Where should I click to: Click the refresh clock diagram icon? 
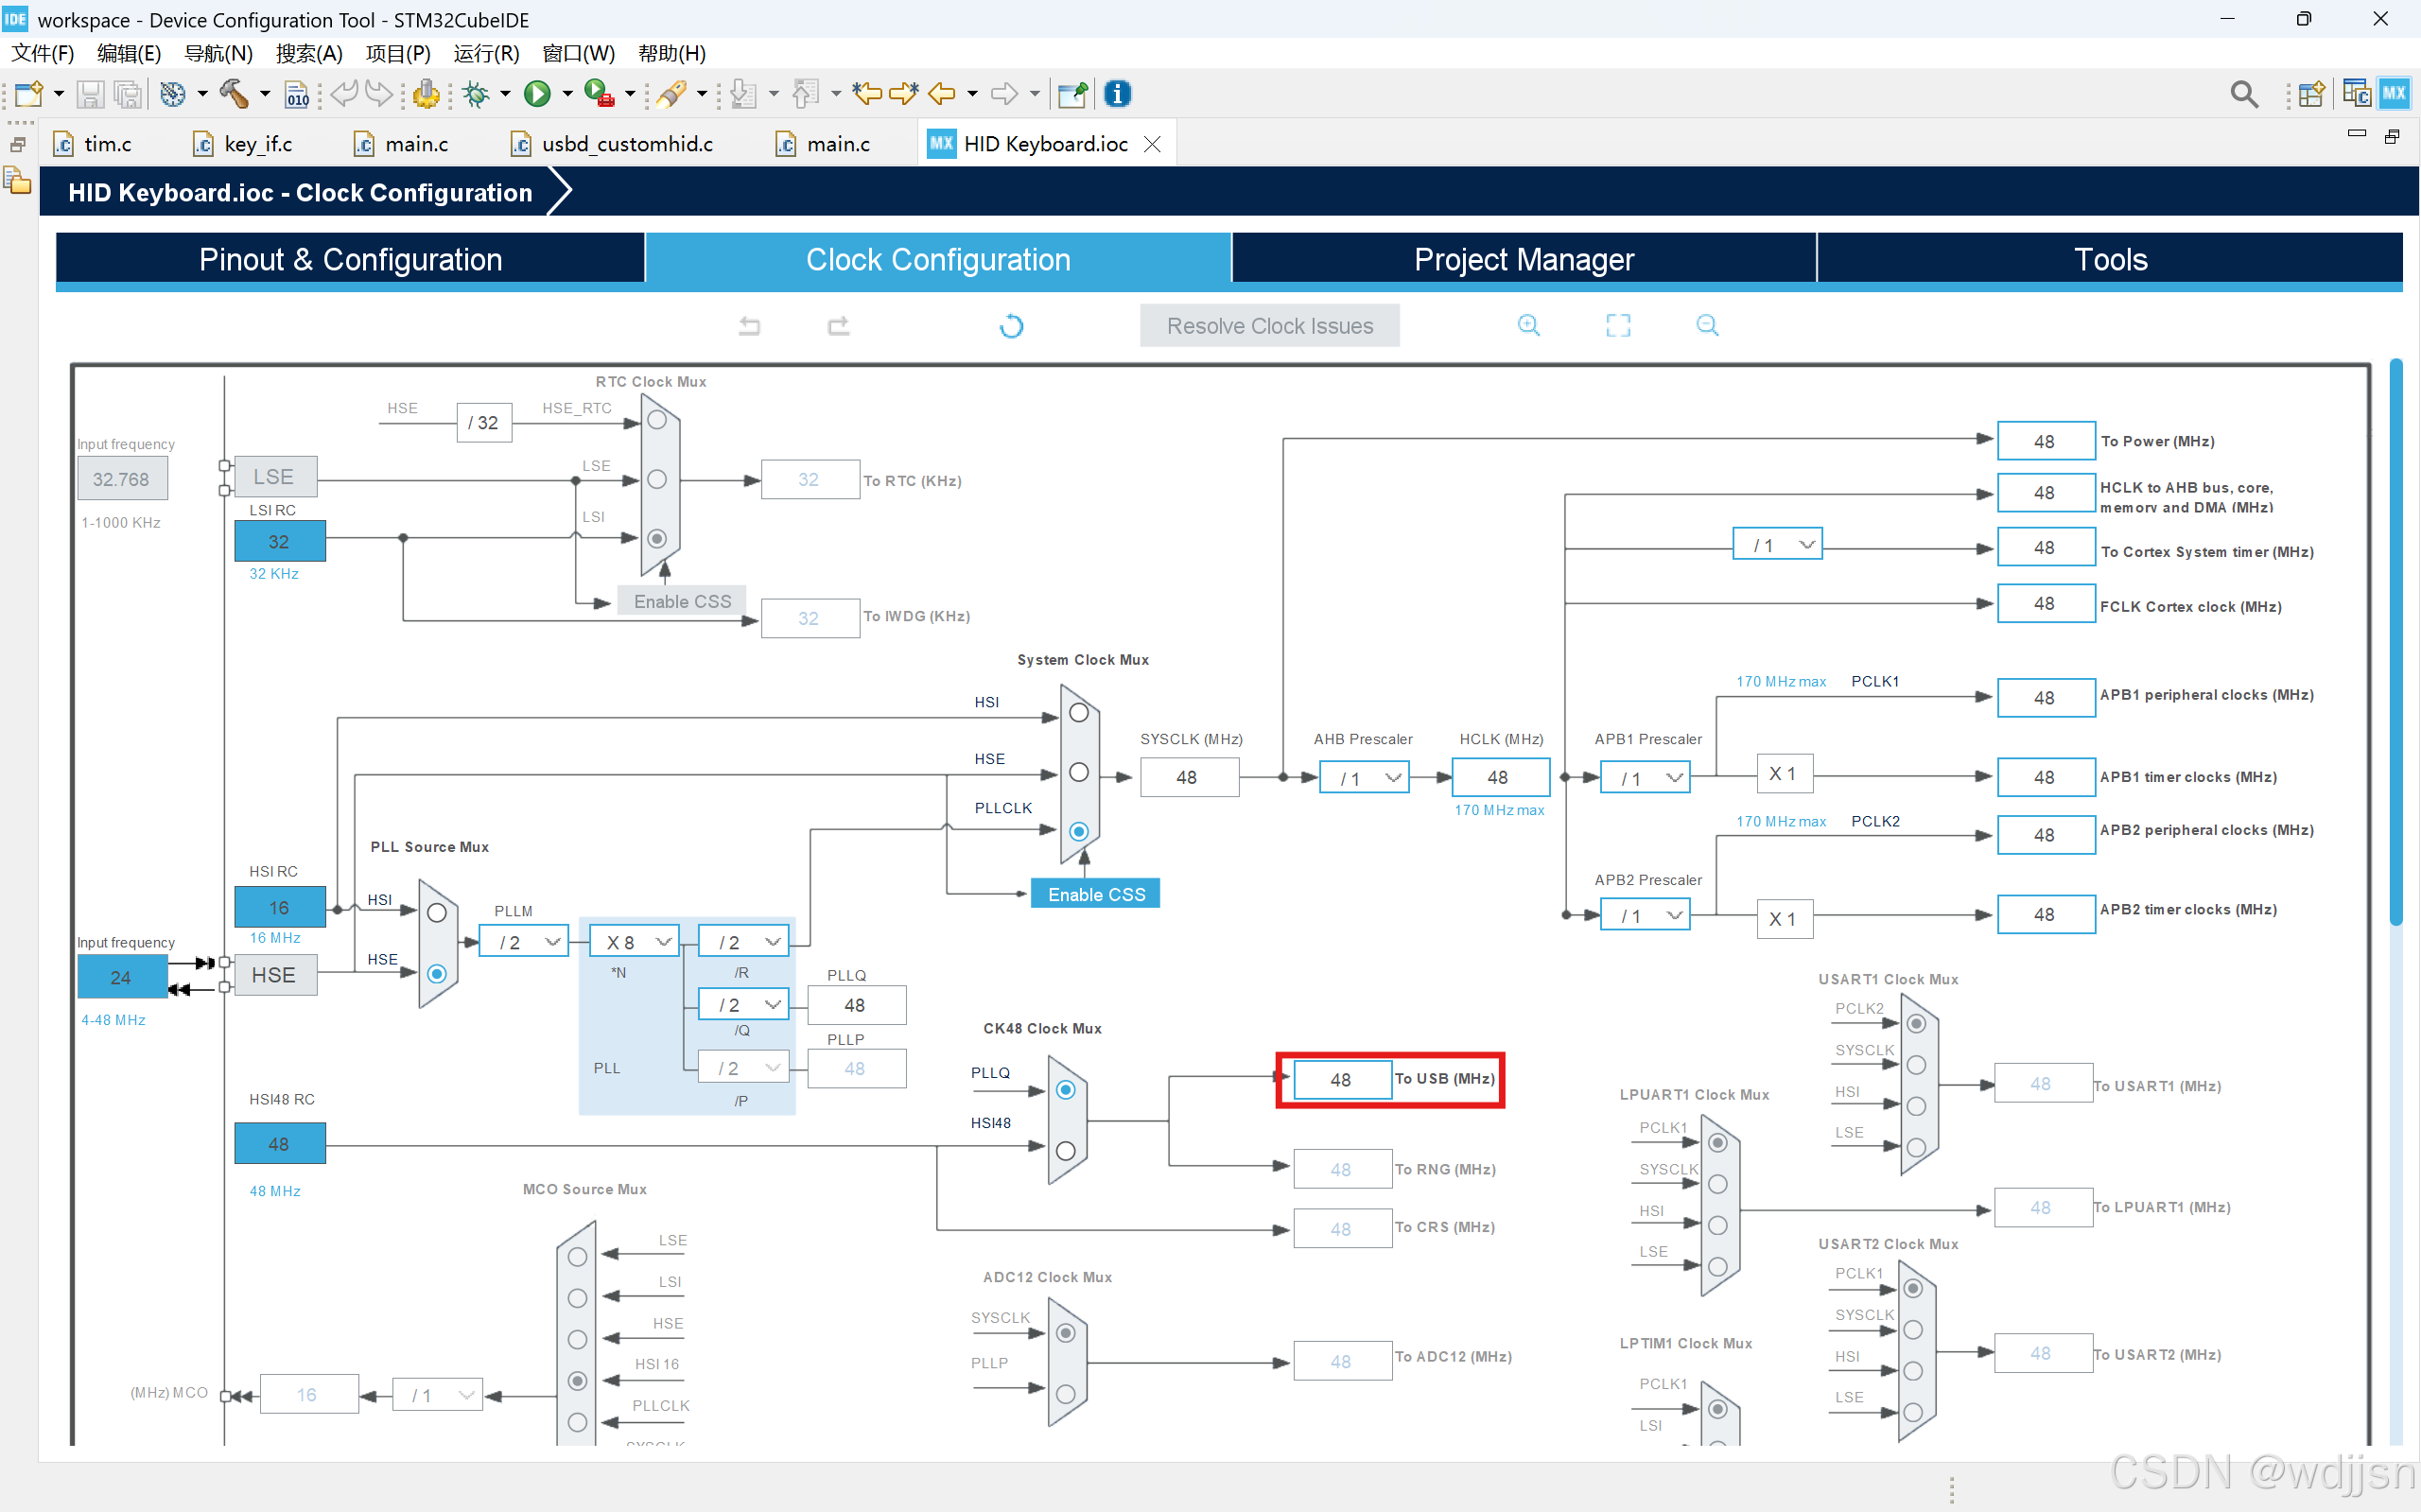click(x=1011, y=326)
